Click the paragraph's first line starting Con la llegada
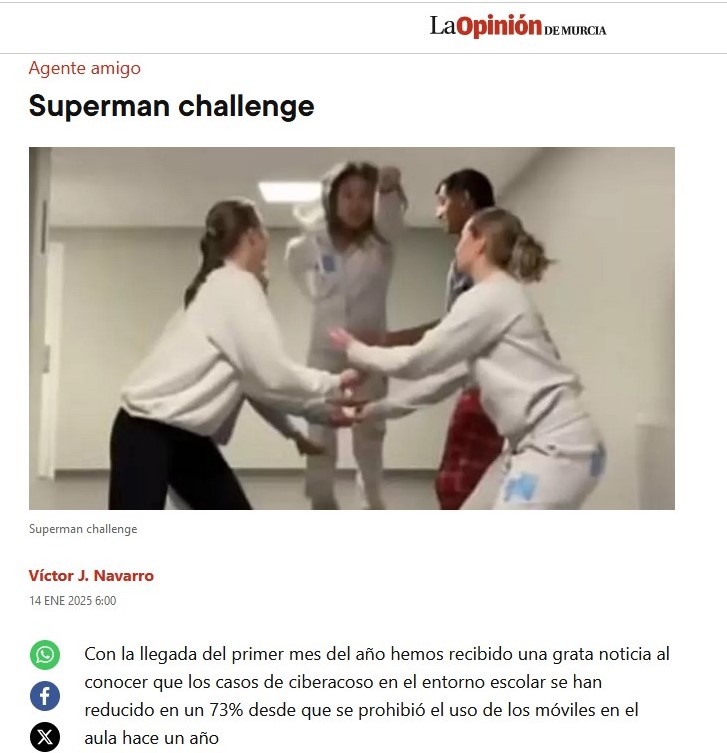 click(x=377, y=654)
